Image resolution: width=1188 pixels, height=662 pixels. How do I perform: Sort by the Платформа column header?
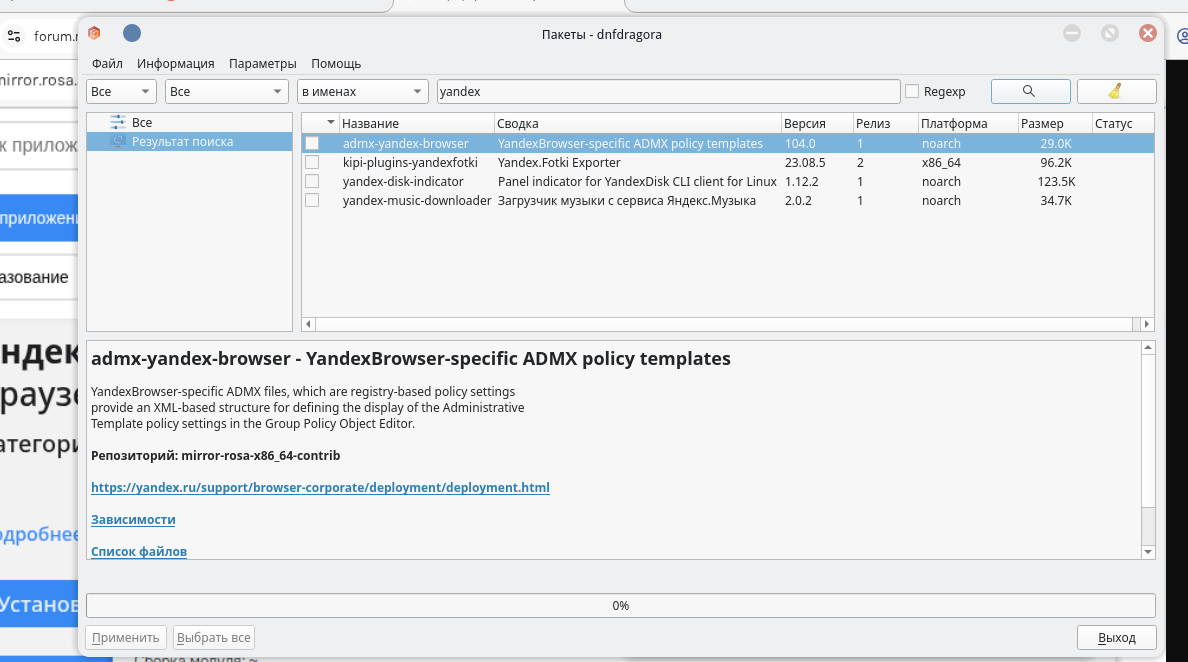(968, 123)
